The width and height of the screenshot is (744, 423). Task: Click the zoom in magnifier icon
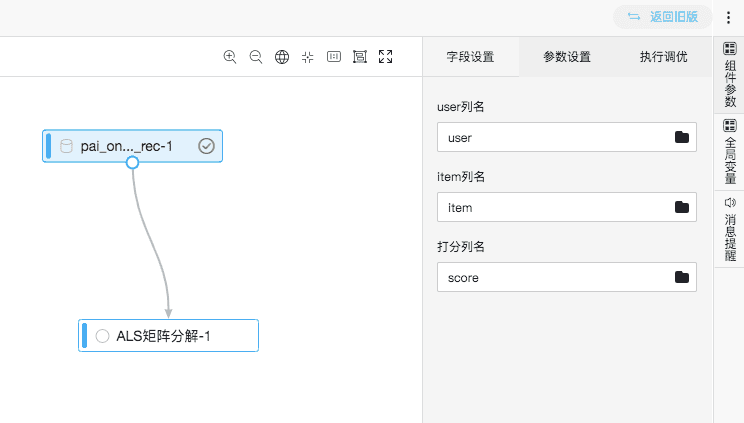(230, 57)
